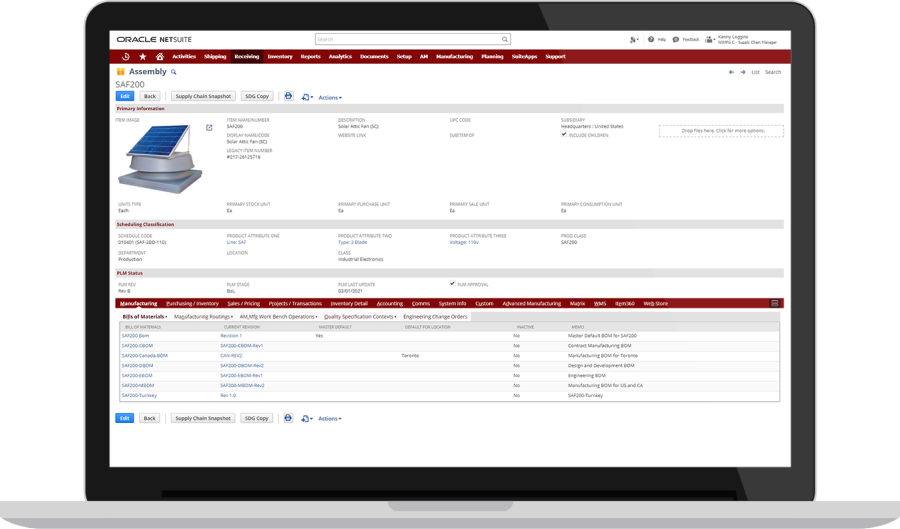Click the magnifier icon in the global search box

505,40
